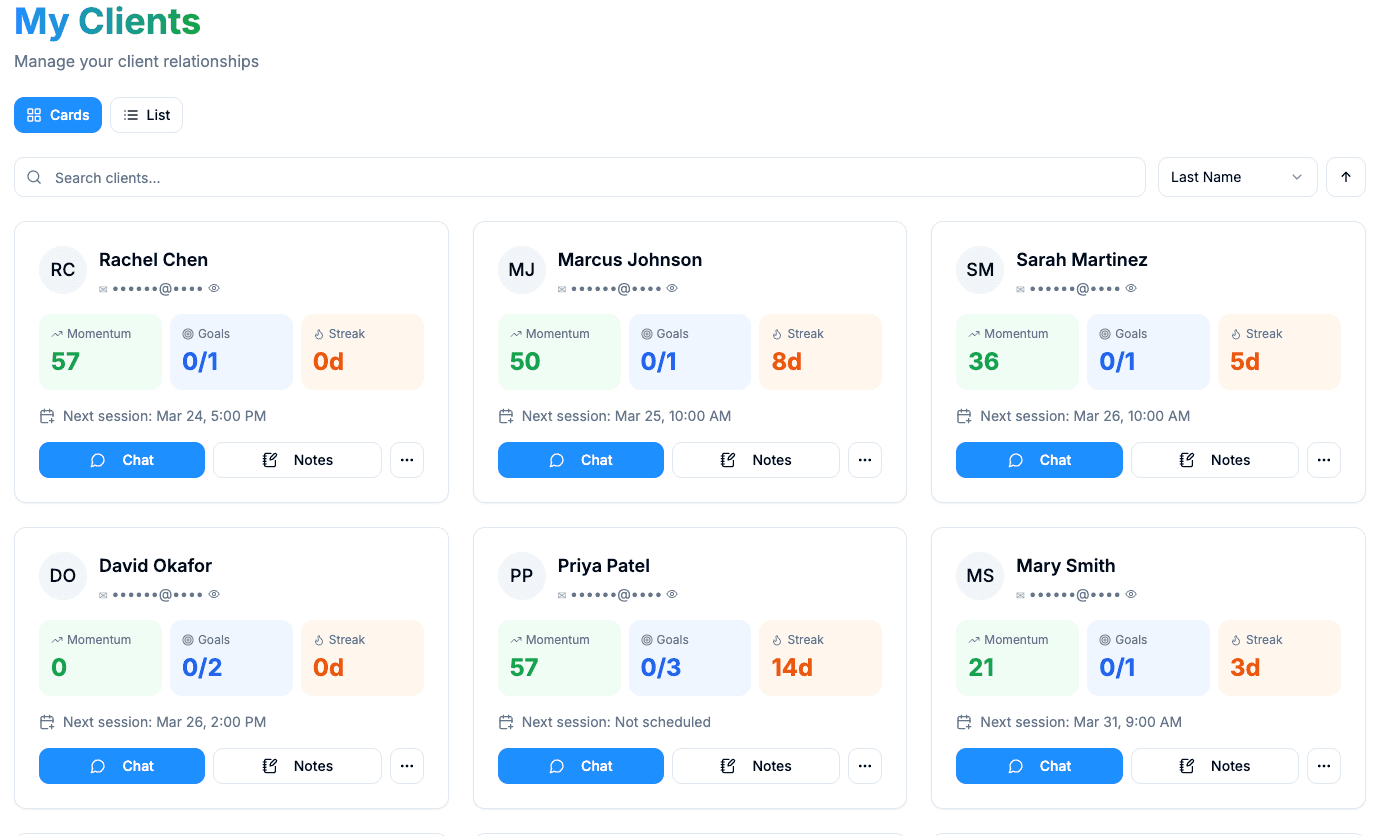Reveal David Okafor's hidden email address

click(214, 594)
